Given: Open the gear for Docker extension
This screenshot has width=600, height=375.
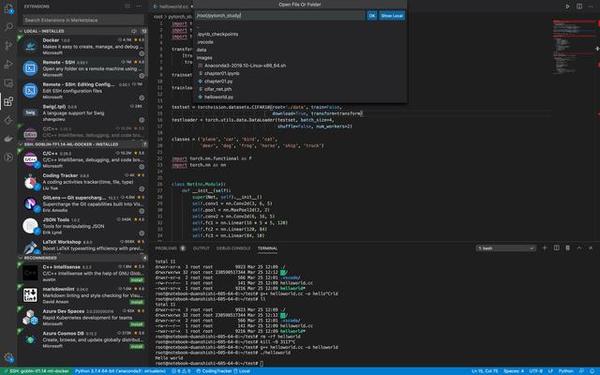Looking at the screenshot, I should tap(142, 53).
